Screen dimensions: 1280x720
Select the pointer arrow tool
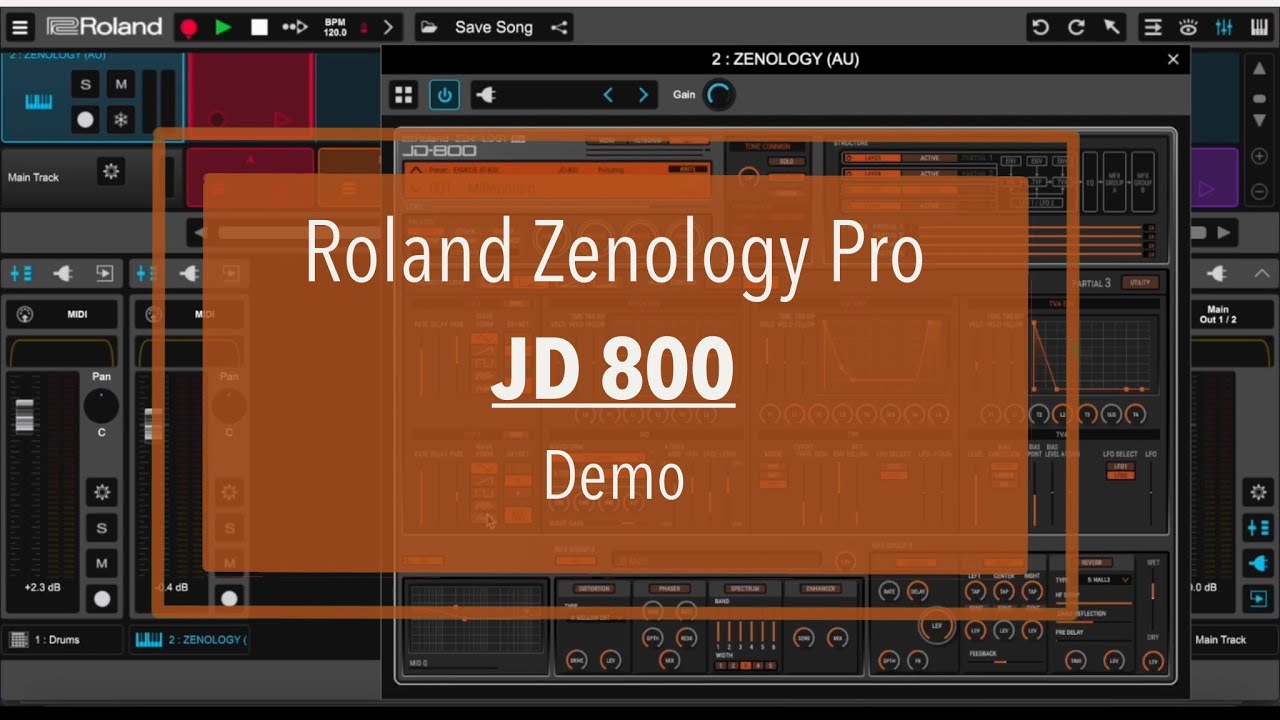[1112, 27]
